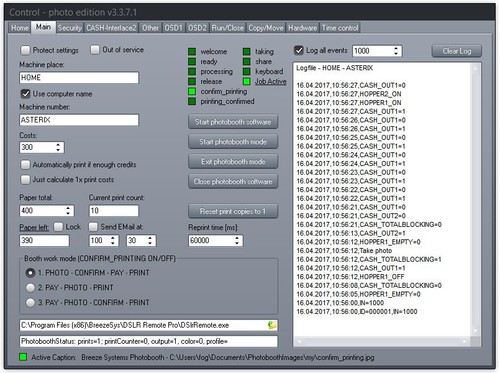Click the printing_confirmed status indicator
The width and height of the screenshot is (500, 373).
192,101
